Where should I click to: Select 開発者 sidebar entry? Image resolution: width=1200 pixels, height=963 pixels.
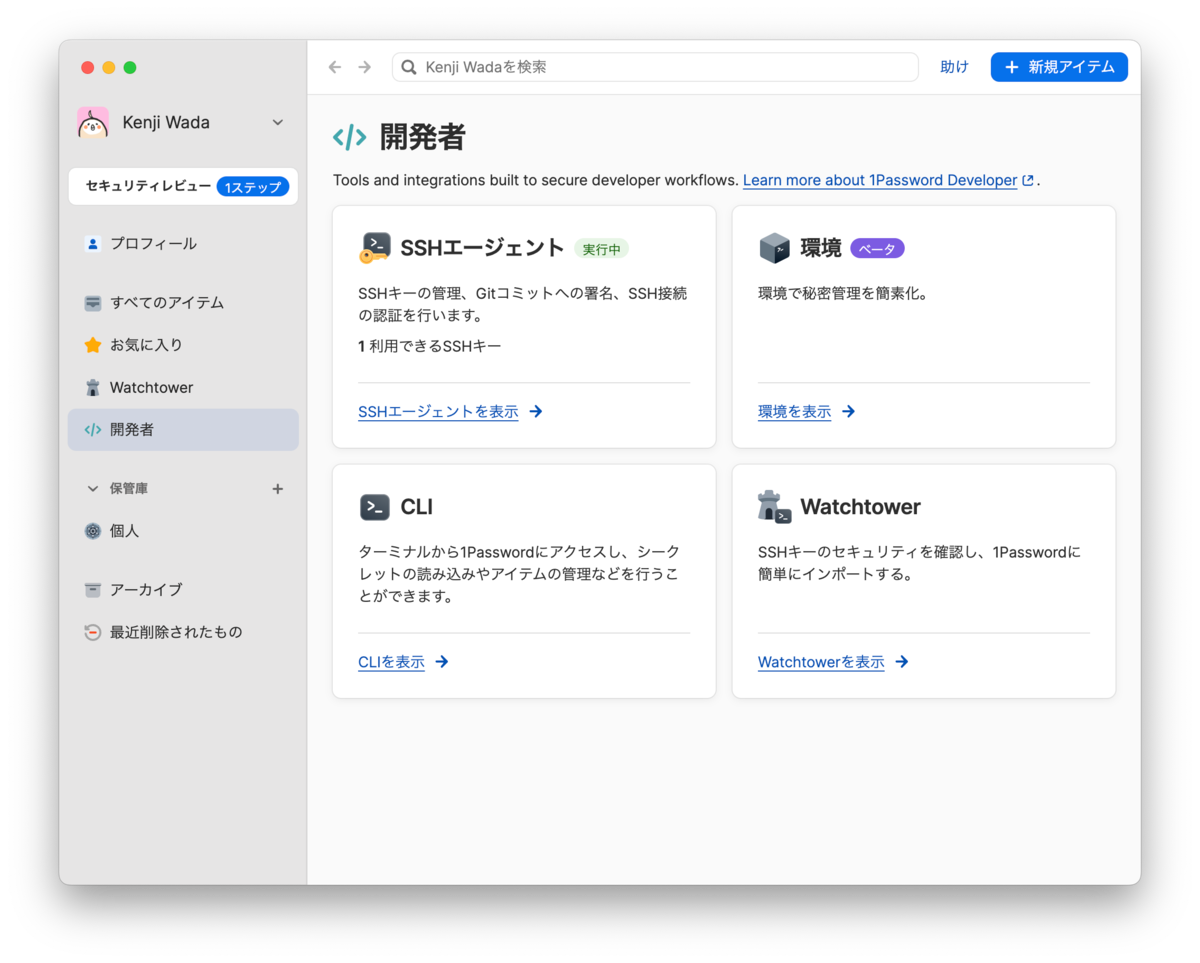[183, 430]
